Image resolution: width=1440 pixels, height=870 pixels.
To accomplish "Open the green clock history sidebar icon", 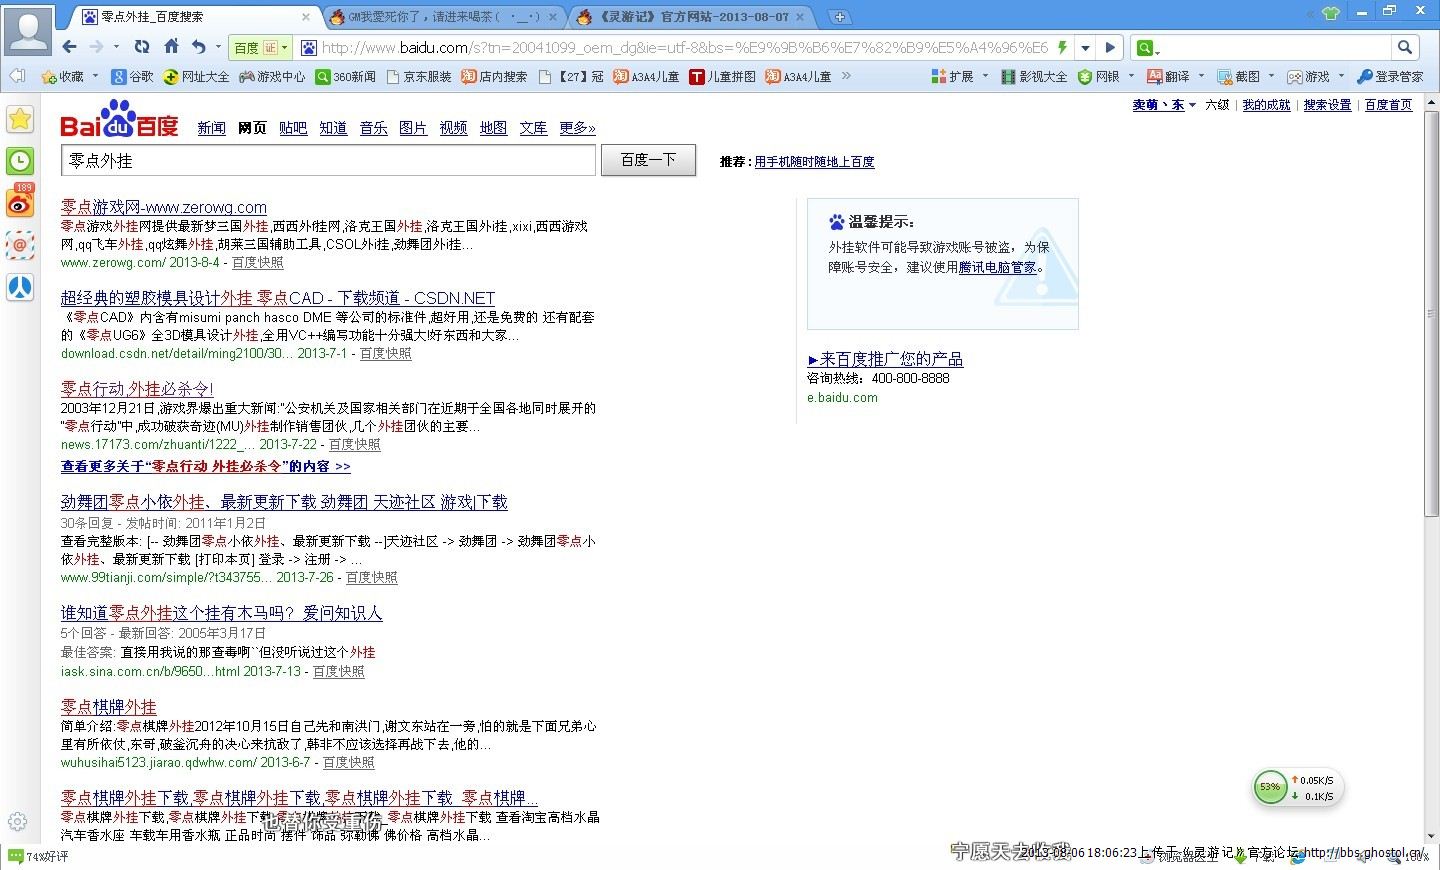I will point(20,161).
